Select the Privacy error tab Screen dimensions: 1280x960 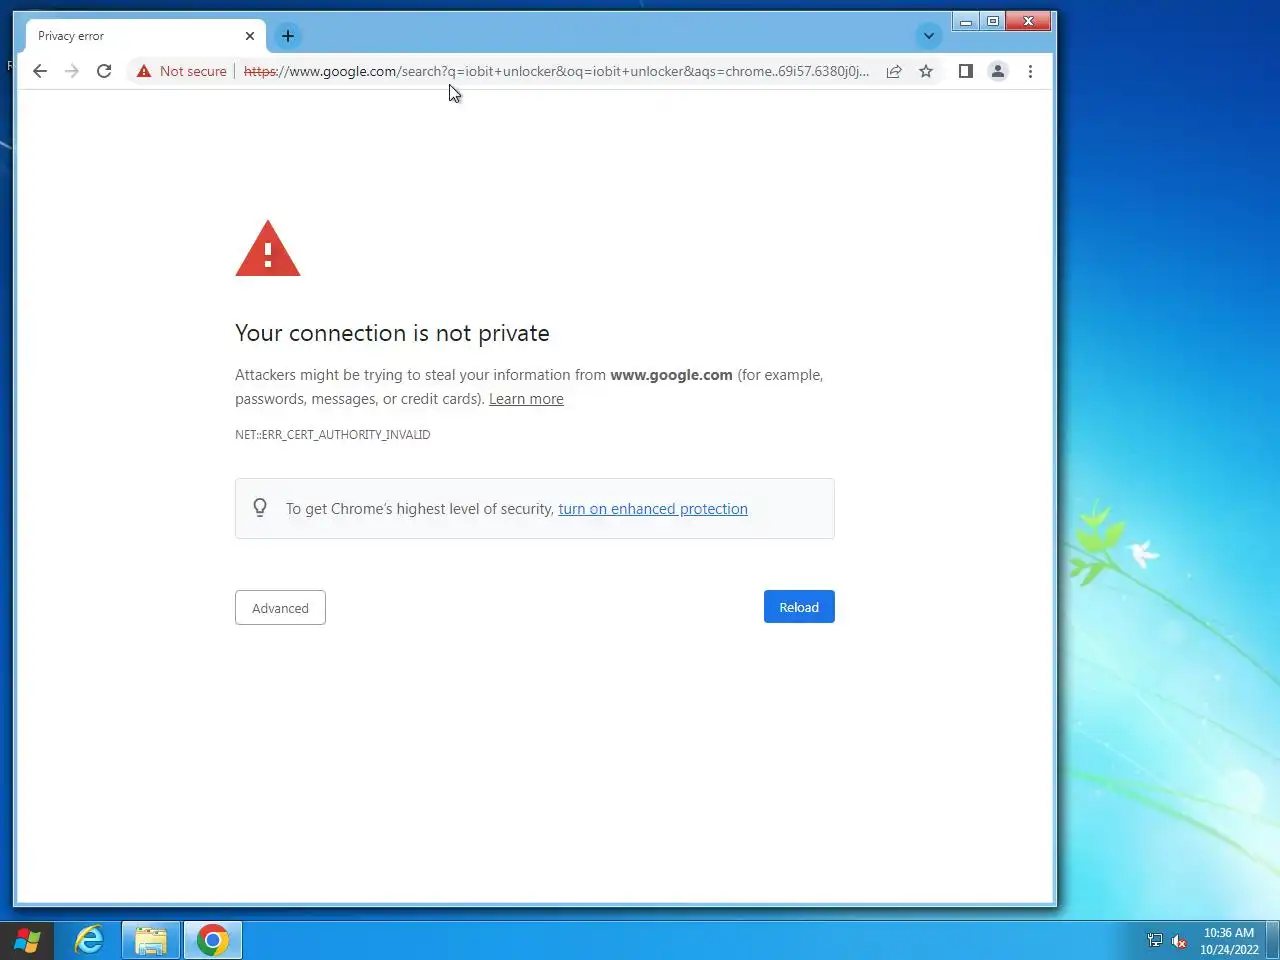[x=146, y=36]
